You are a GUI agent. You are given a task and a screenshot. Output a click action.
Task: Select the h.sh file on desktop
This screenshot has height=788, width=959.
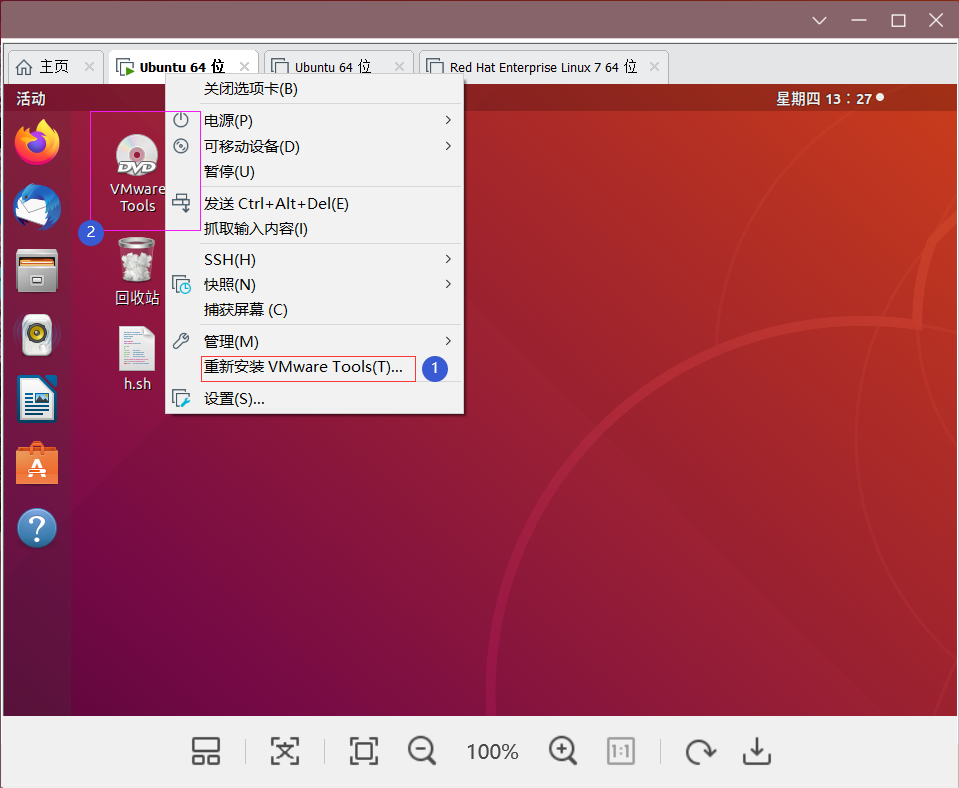137,359
